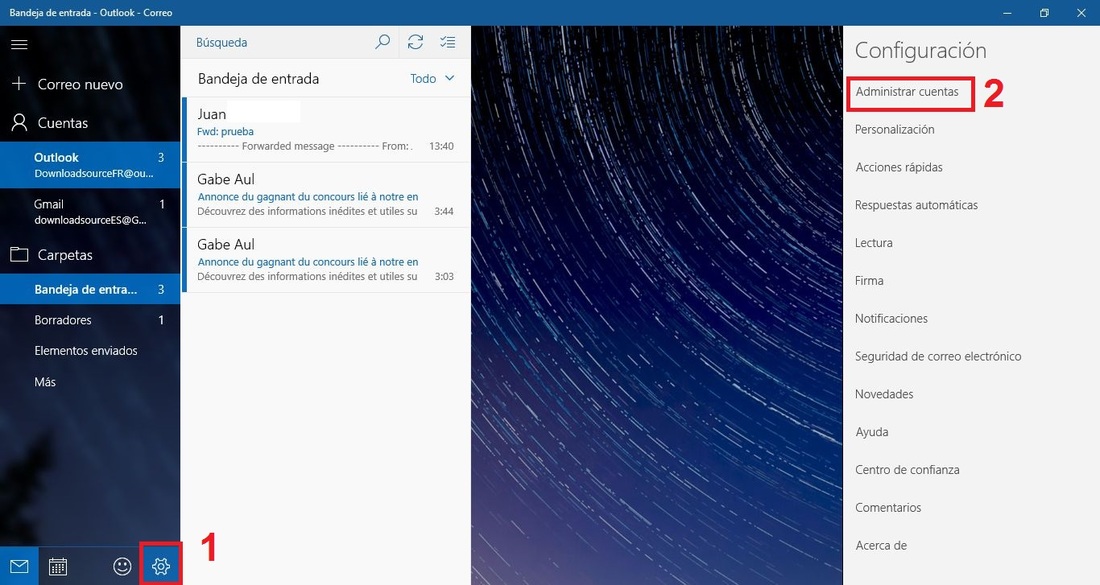Click the plus icon for new mail
Screen dimensions: 1100x585
coord(19,83)
